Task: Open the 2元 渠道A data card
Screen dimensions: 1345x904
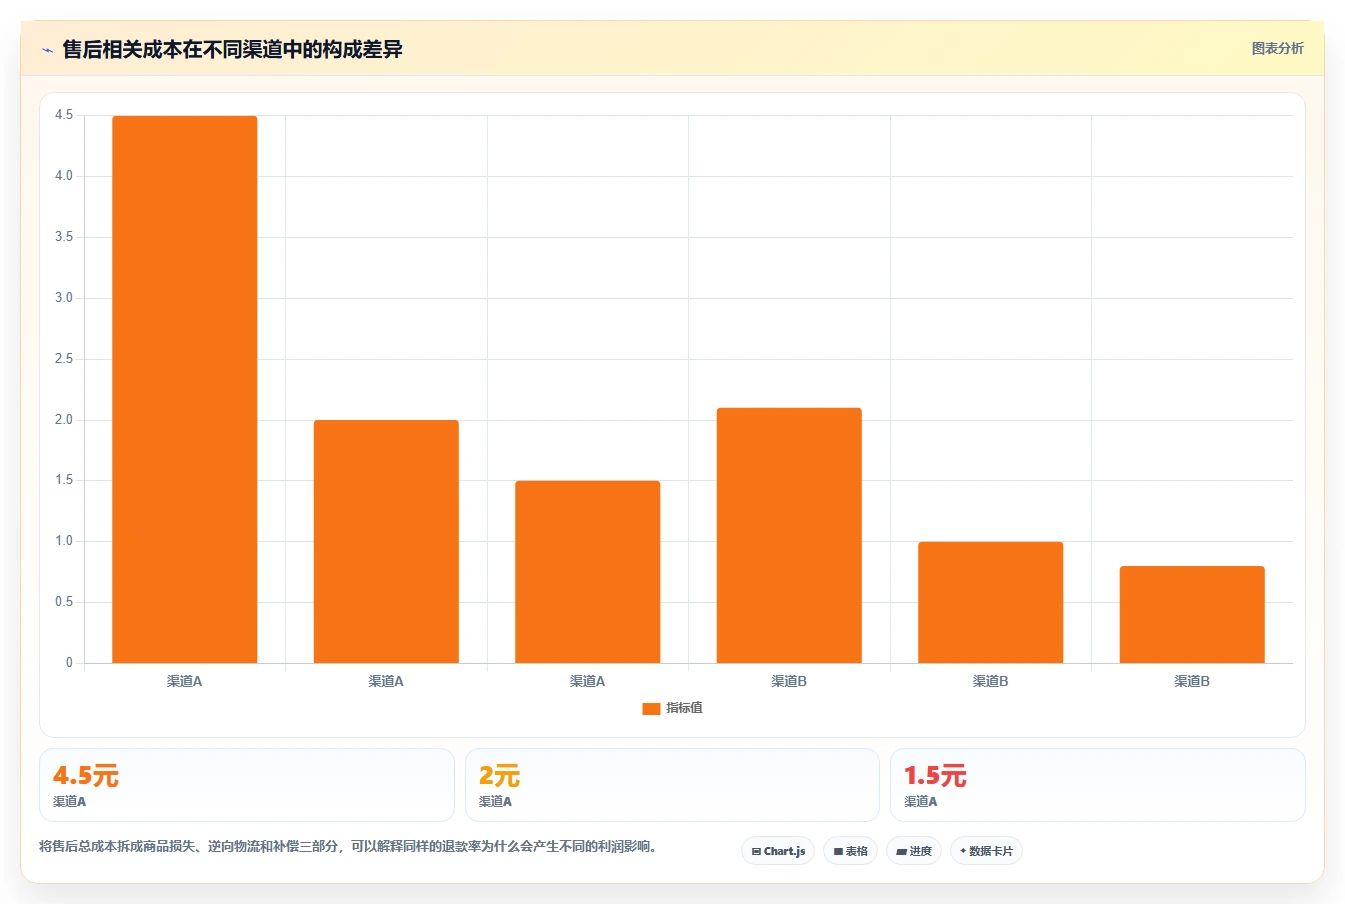Action: pos(672,785)
